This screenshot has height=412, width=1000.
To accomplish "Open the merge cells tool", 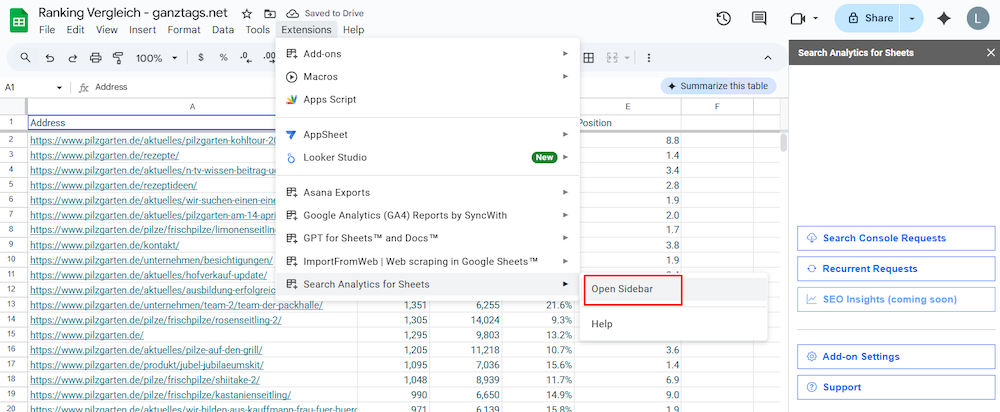I will 612,58.
